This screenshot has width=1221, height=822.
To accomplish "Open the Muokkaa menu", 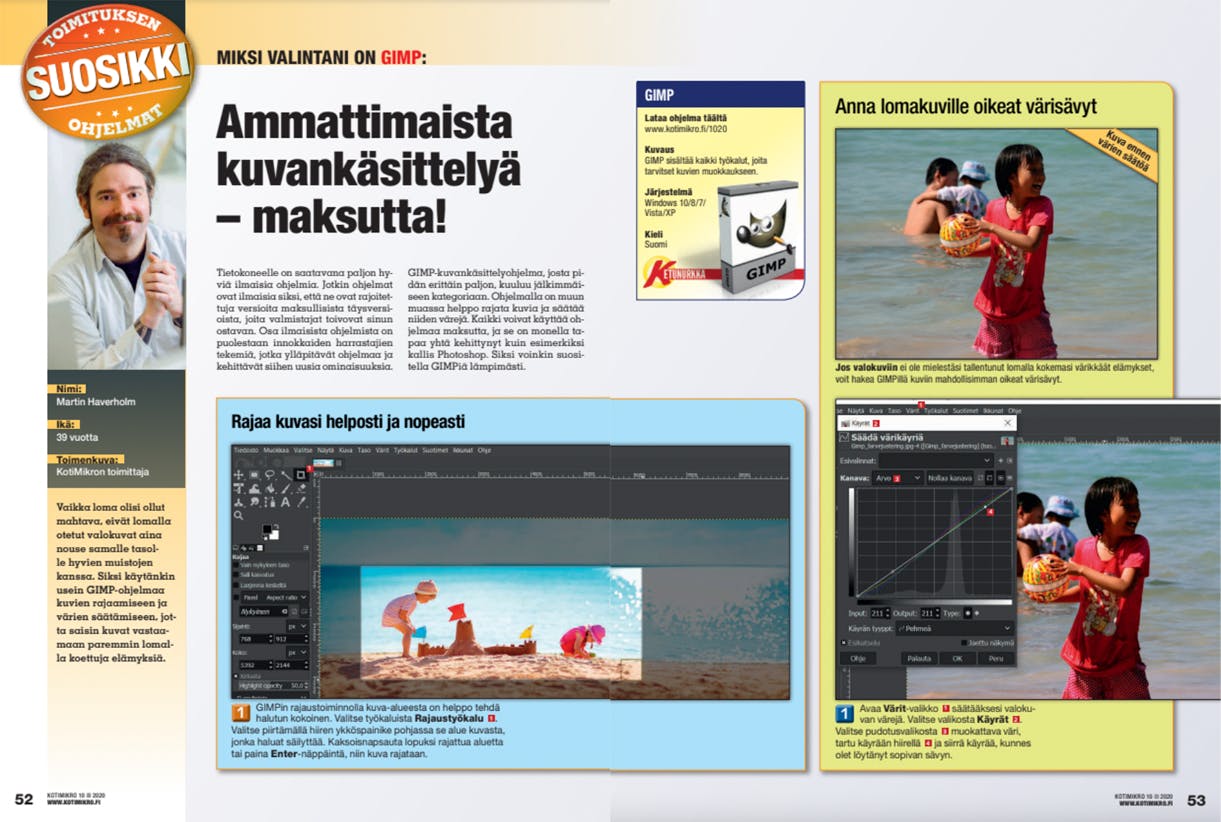I will (x=276, y=450).
